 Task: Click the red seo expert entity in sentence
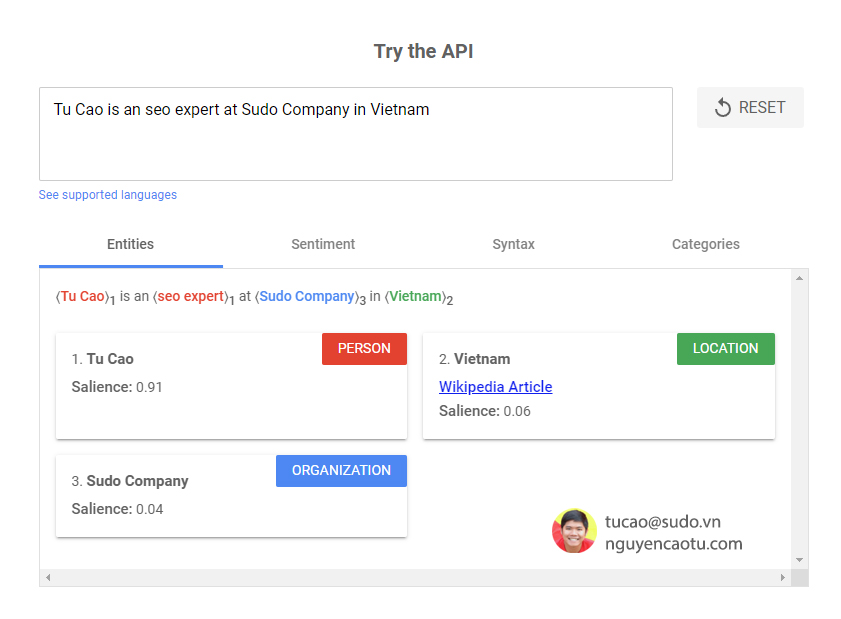click(x=190, y=297)
